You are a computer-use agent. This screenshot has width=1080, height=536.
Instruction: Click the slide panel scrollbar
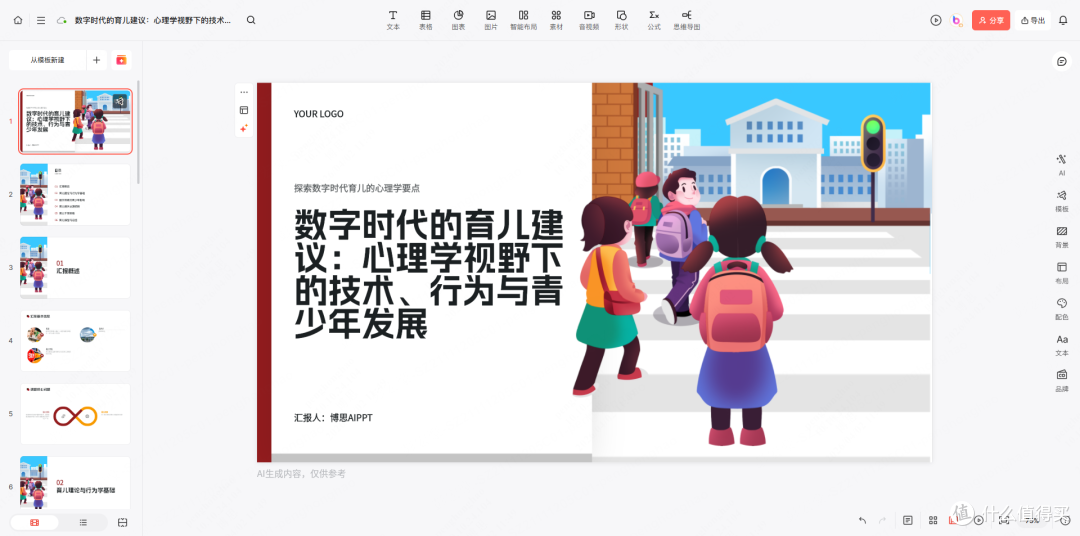pyautogui.click(x=138, y=132)
